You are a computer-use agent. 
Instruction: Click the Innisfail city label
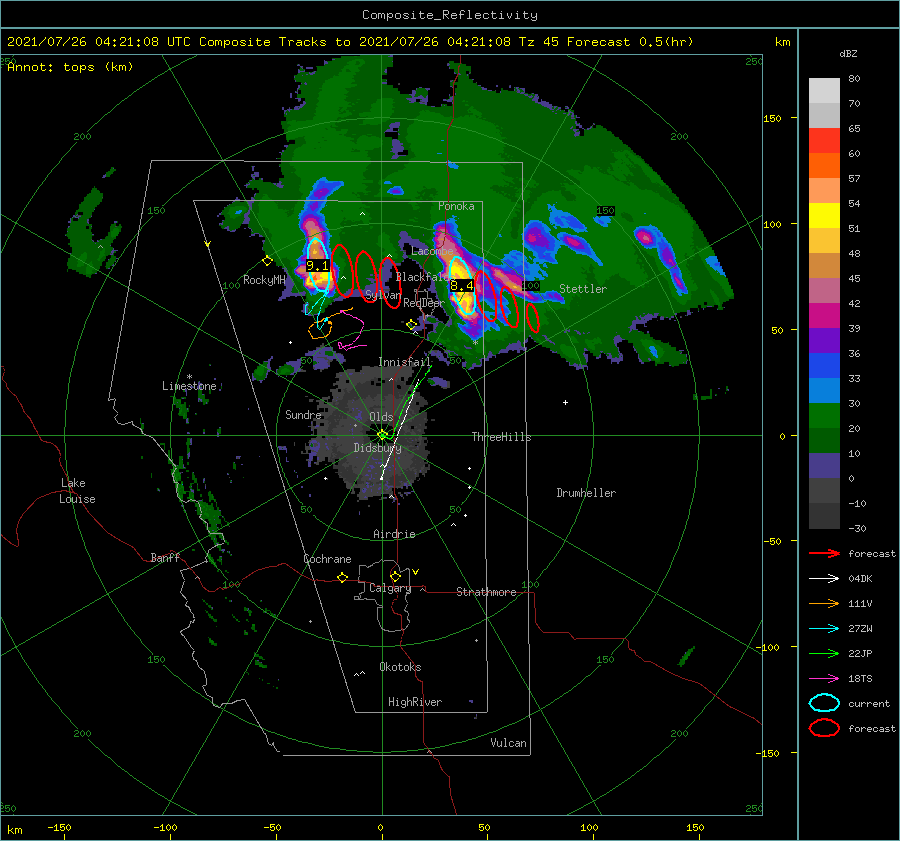(404, 362)
